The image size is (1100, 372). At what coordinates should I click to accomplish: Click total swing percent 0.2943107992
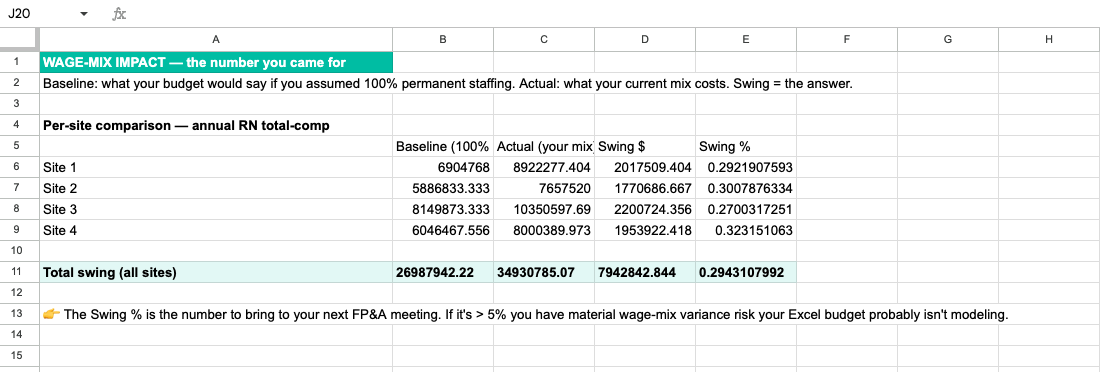[x=746, y=272]
